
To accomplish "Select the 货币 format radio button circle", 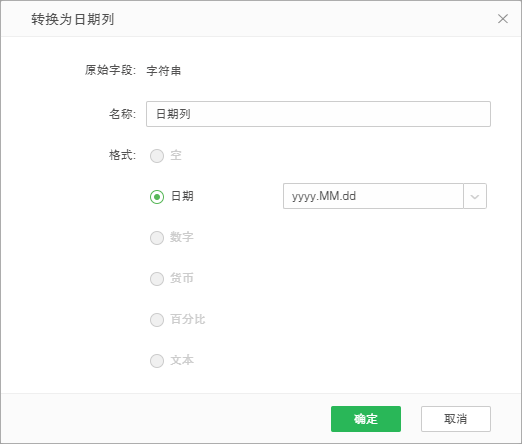I will pos(157,279).
